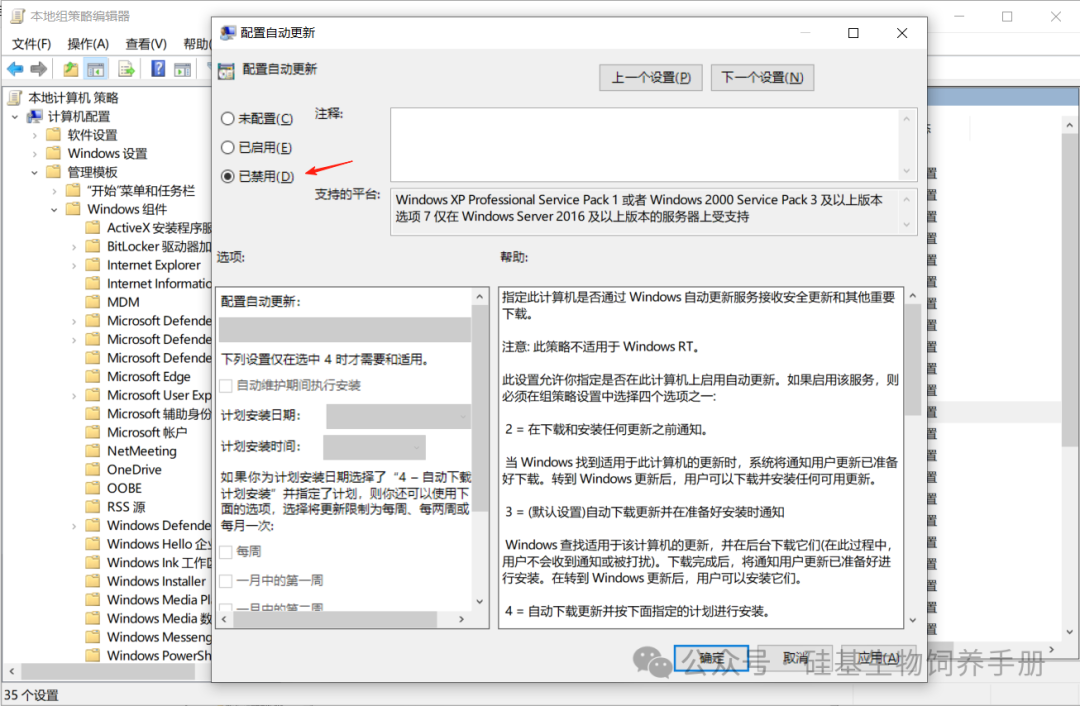Click the 确定 button
1080x706 pixels.
coord(711,658)
